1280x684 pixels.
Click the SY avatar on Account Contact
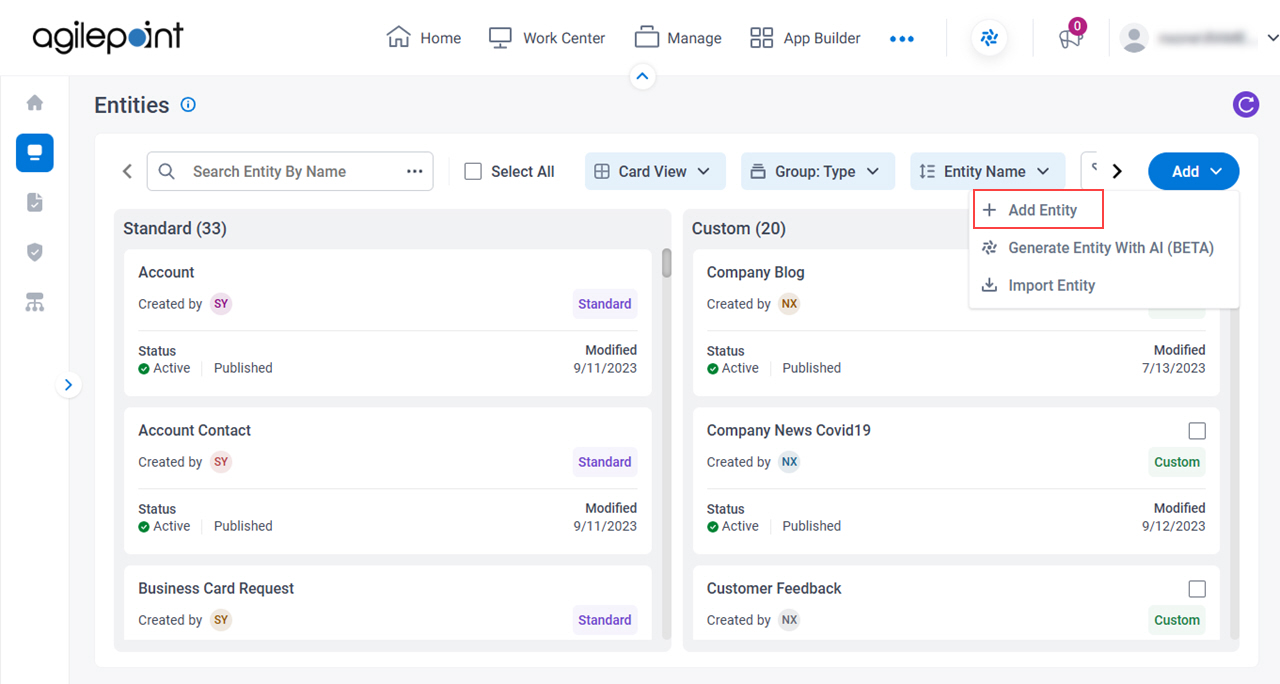coord(221,462)
